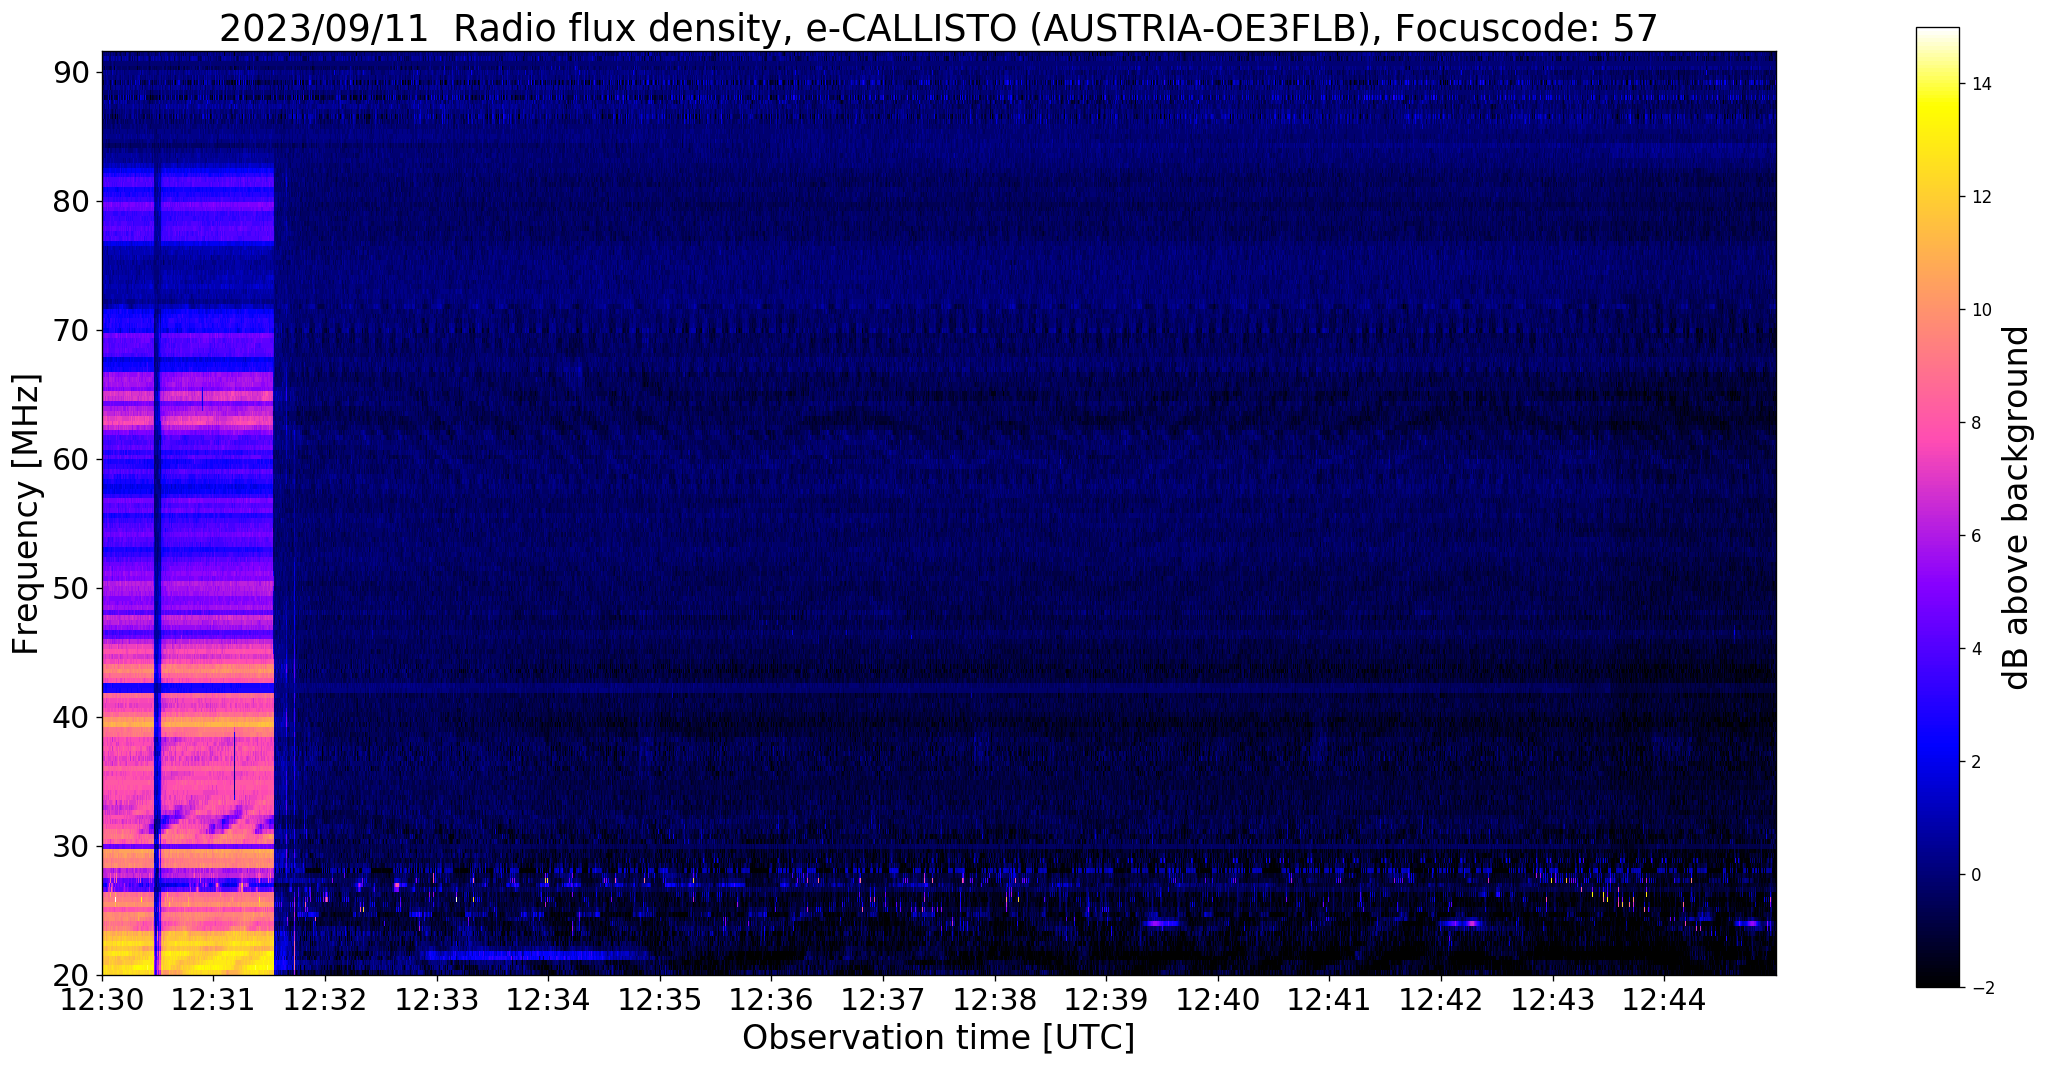Click the 12:38 time tick label
Viewport: 2047px width, 1067px height.
[x=995, y=999]
